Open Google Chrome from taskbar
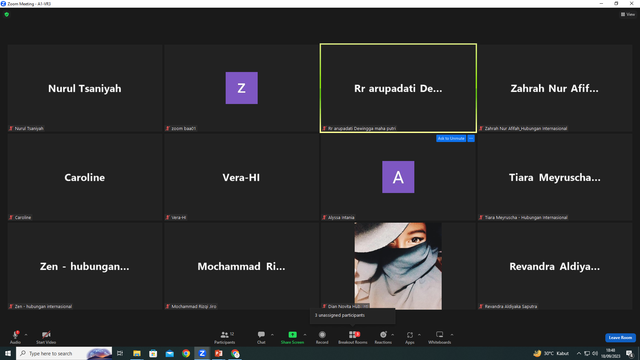 [x=186, y=353]
